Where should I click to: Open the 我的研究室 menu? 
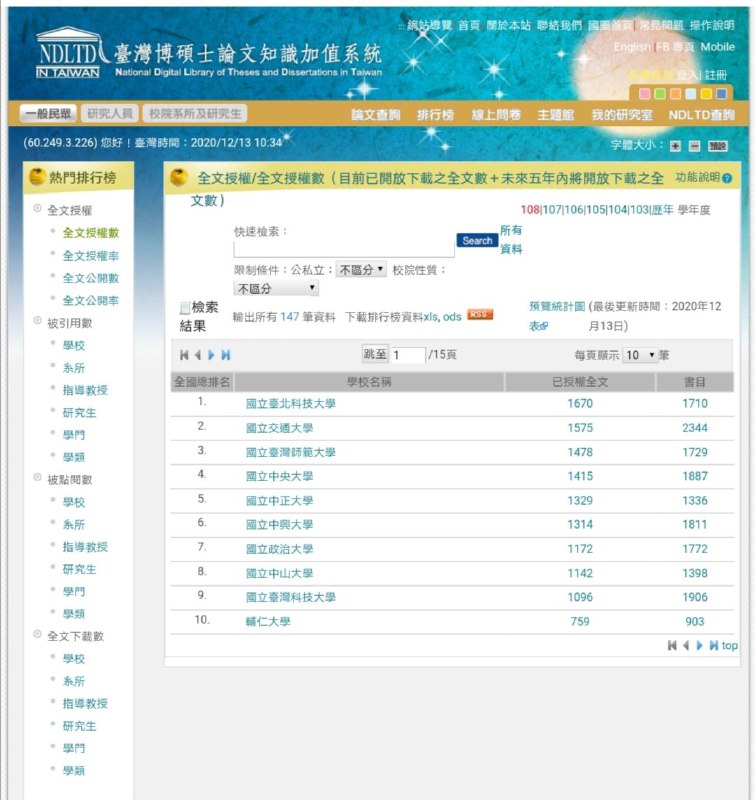click(622, 115)
